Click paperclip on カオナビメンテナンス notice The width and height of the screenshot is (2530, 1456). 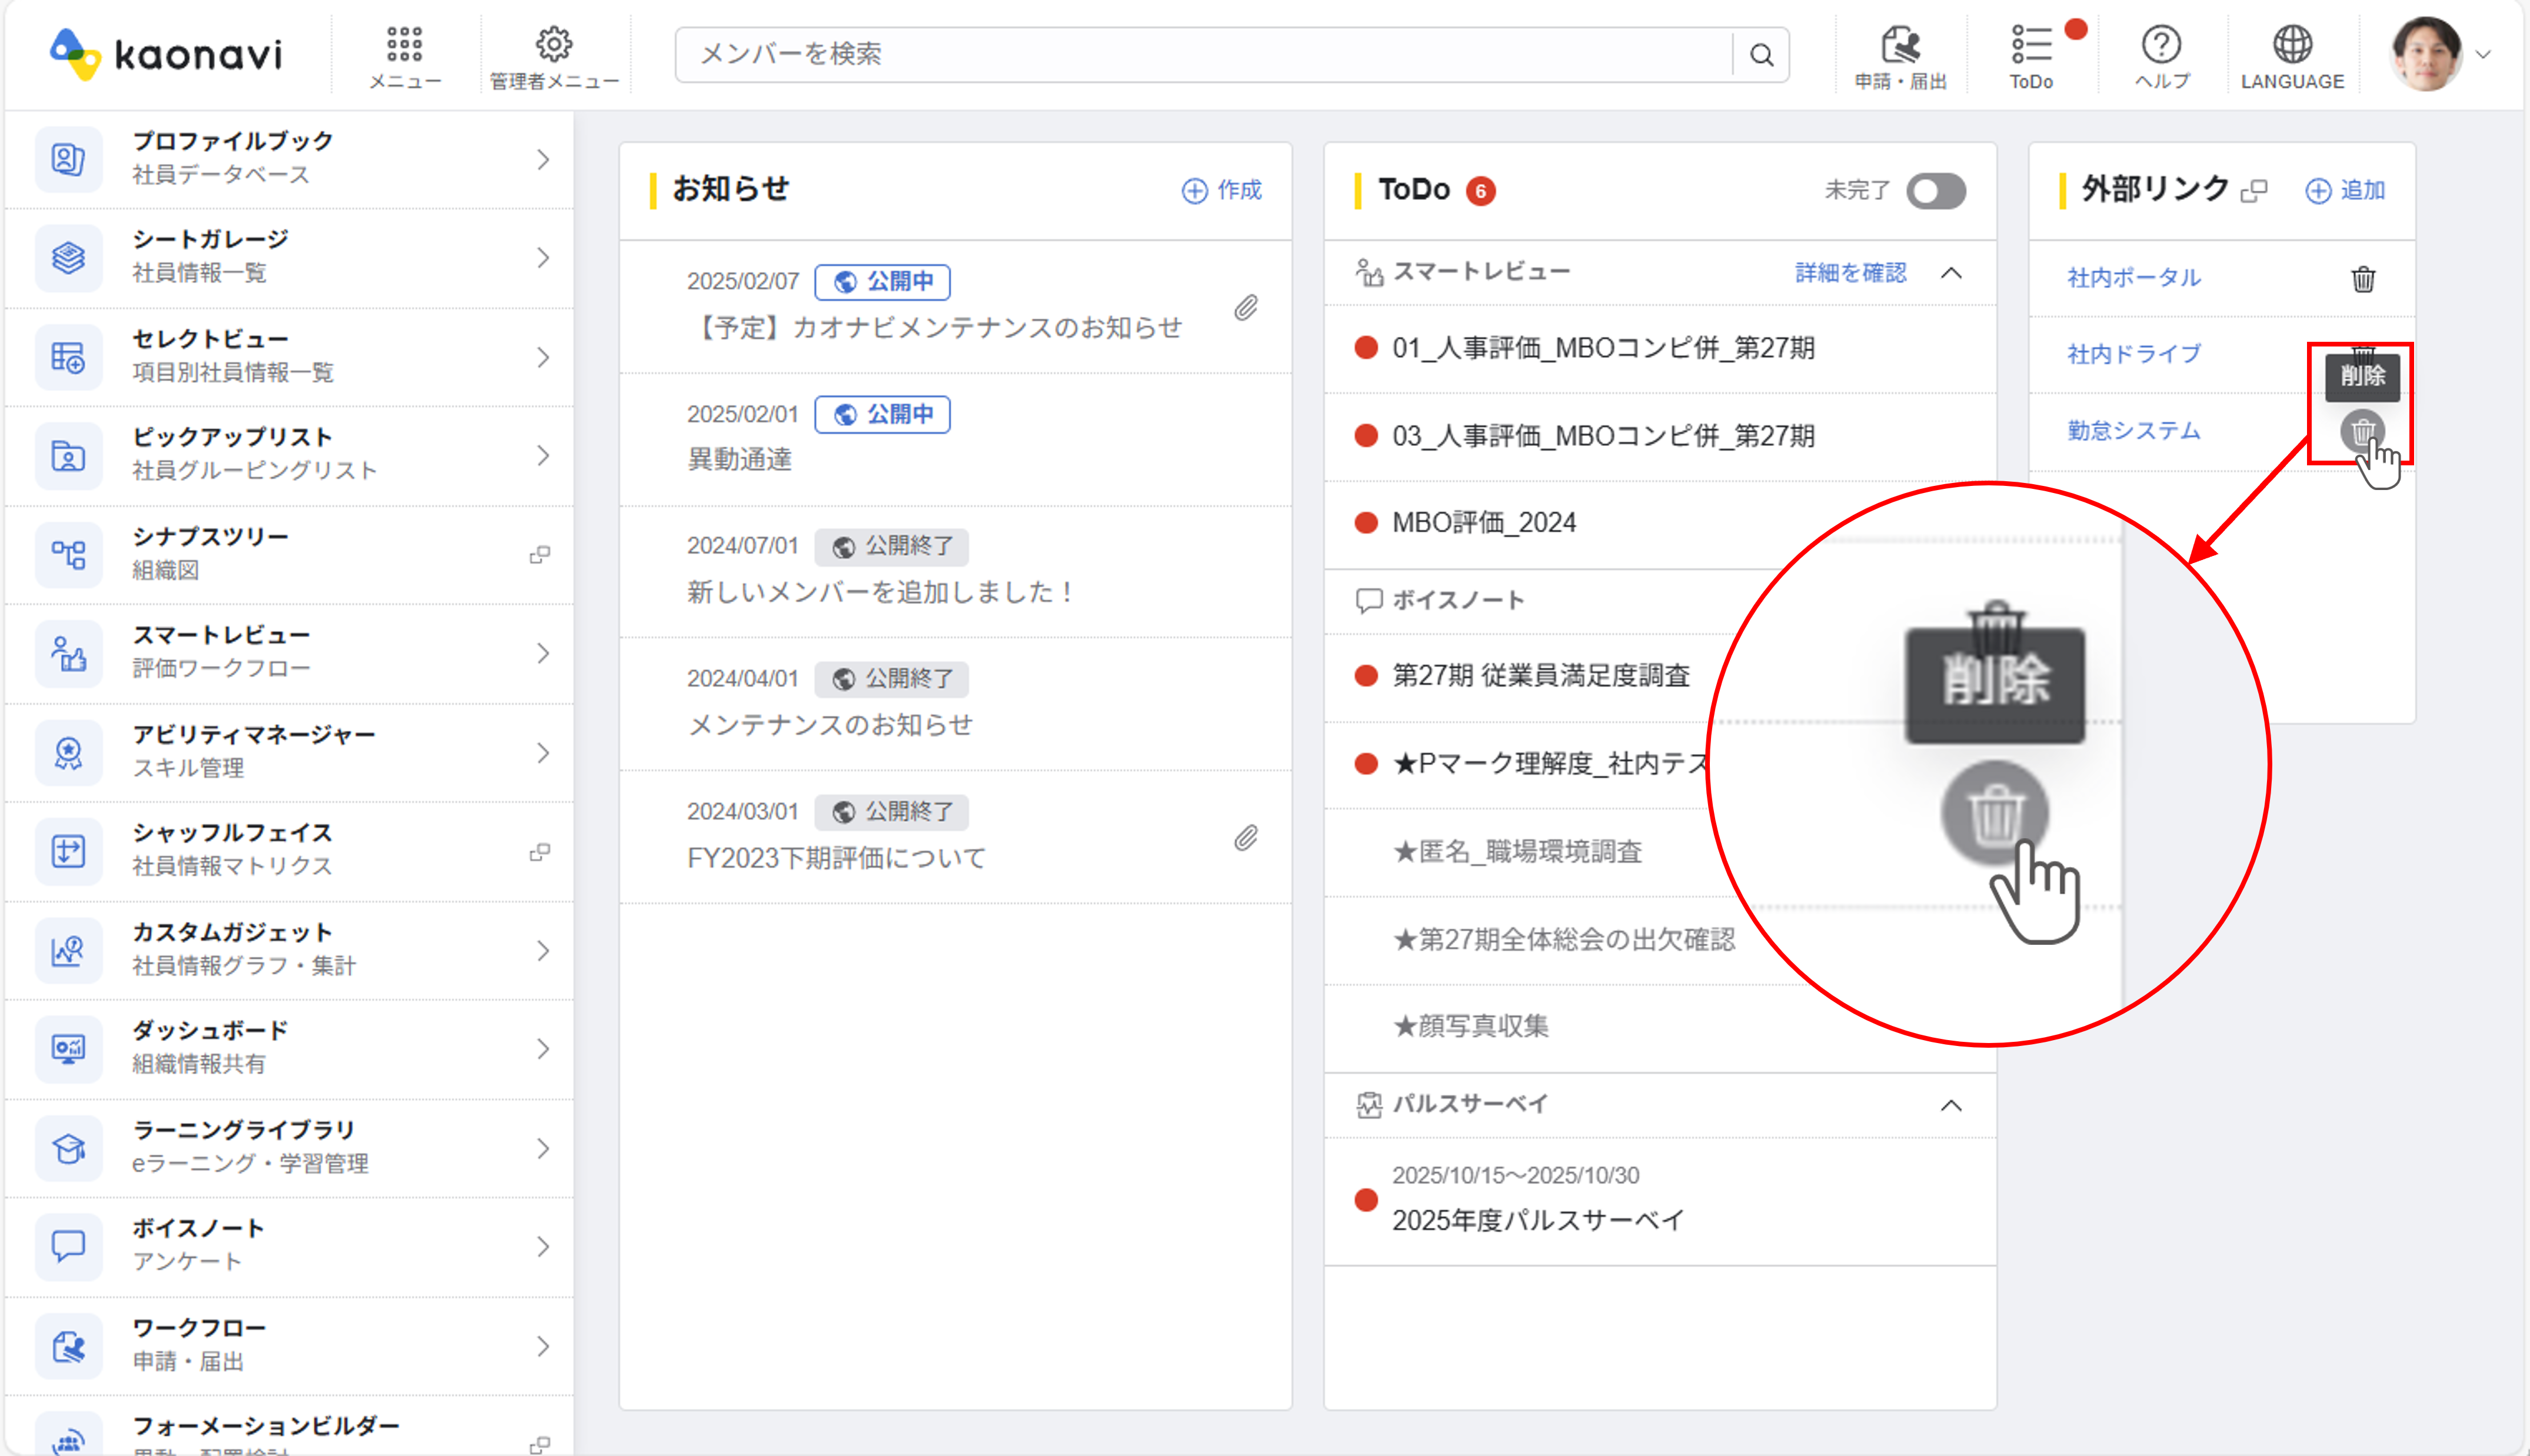[x=1245, y=307]
